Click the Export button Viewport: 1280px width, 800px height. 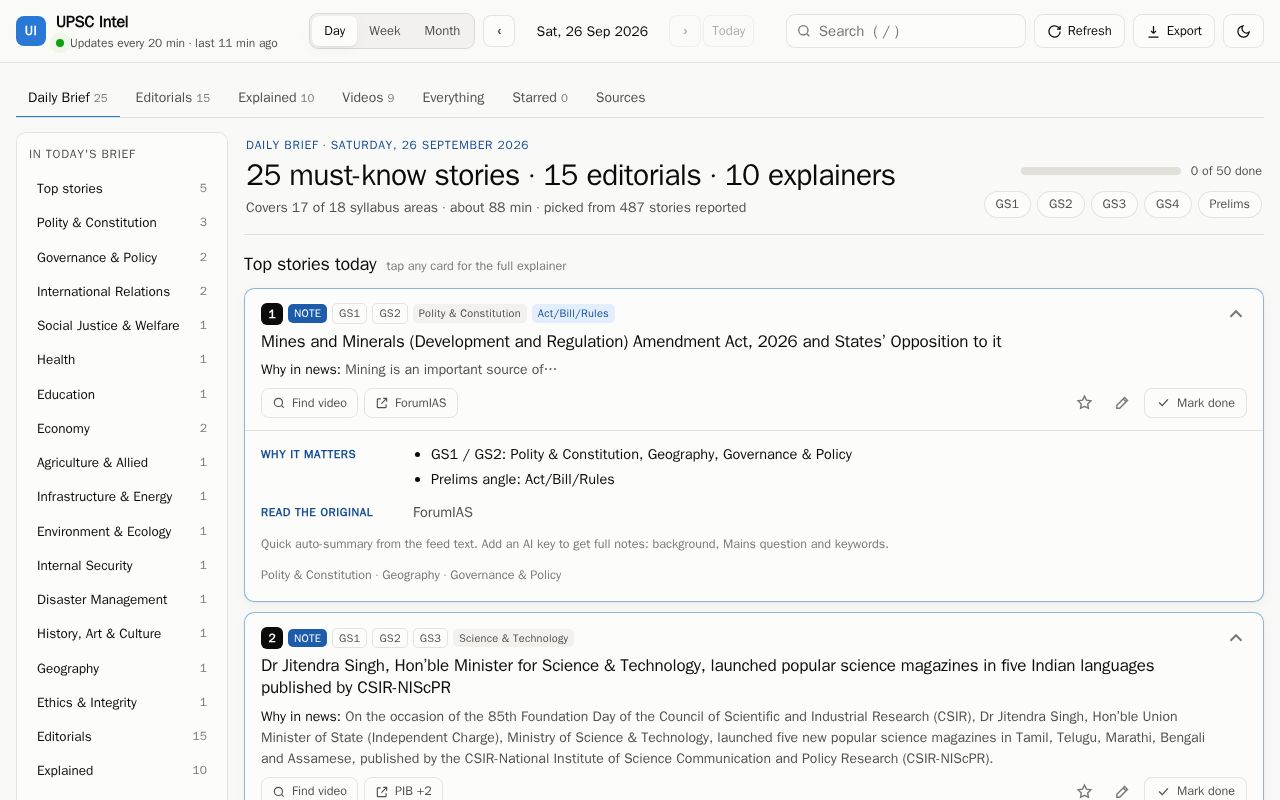(x=1174, y=31)
